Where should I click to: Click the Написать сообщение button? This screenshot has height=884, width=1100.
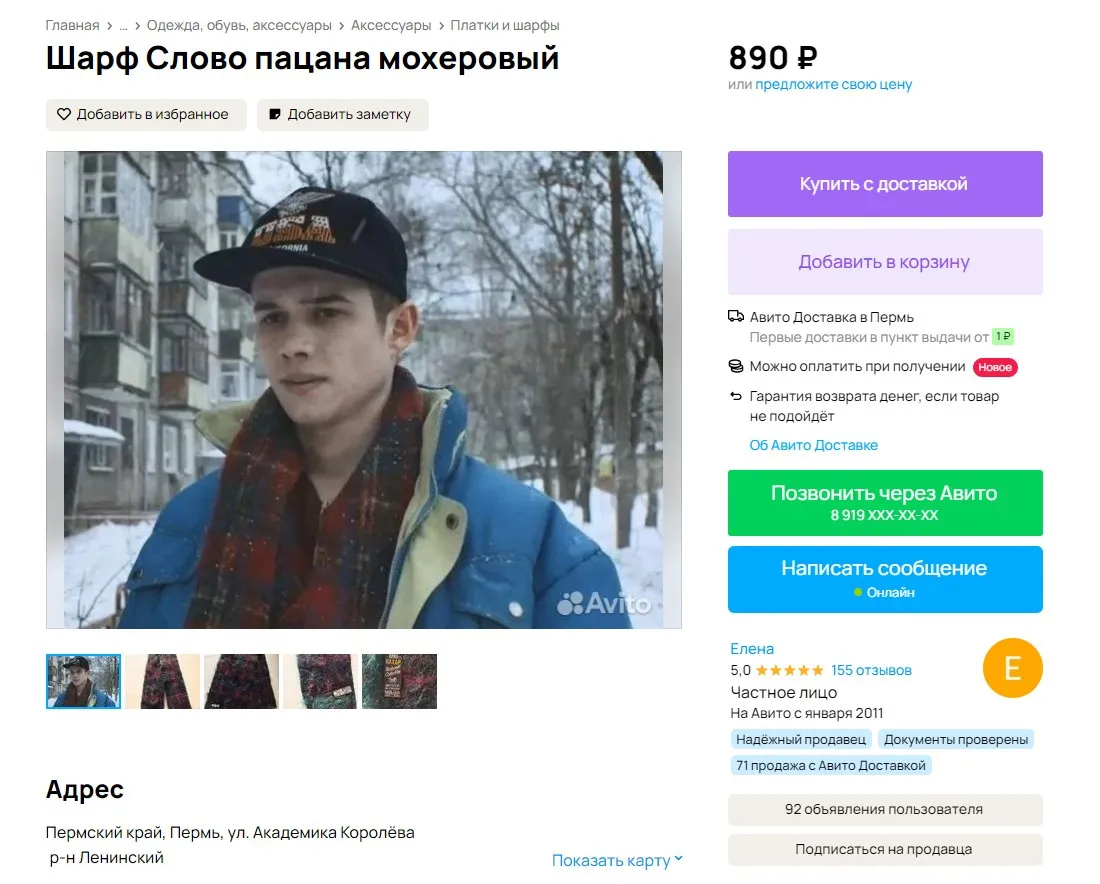coord(885,580)
